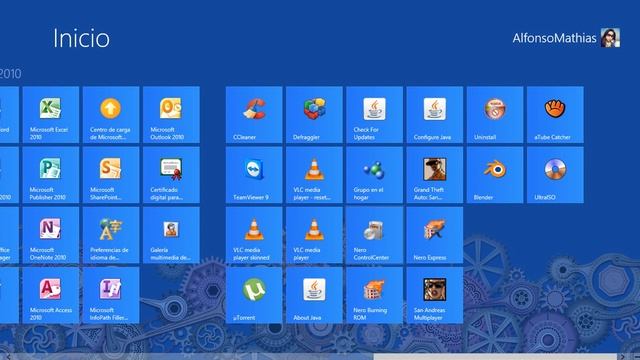This screenshot has width=640, height=360.
Task: Click the horizontal scrollbar right arrow
Action: tap(623, 357)
